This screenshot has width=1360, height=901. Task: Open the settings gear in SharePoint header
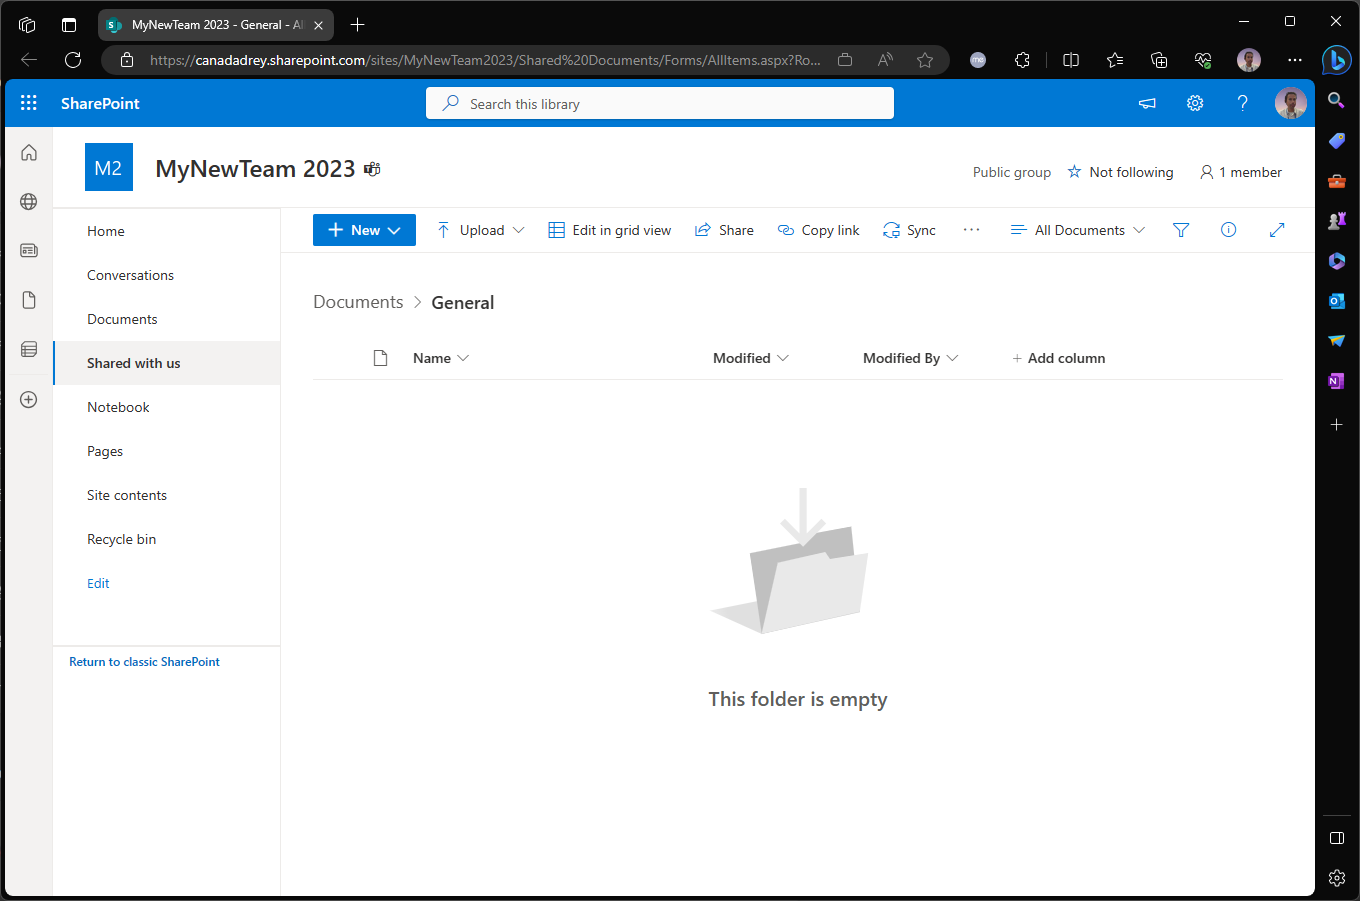pyautogui.click(x=1195, y=103)
